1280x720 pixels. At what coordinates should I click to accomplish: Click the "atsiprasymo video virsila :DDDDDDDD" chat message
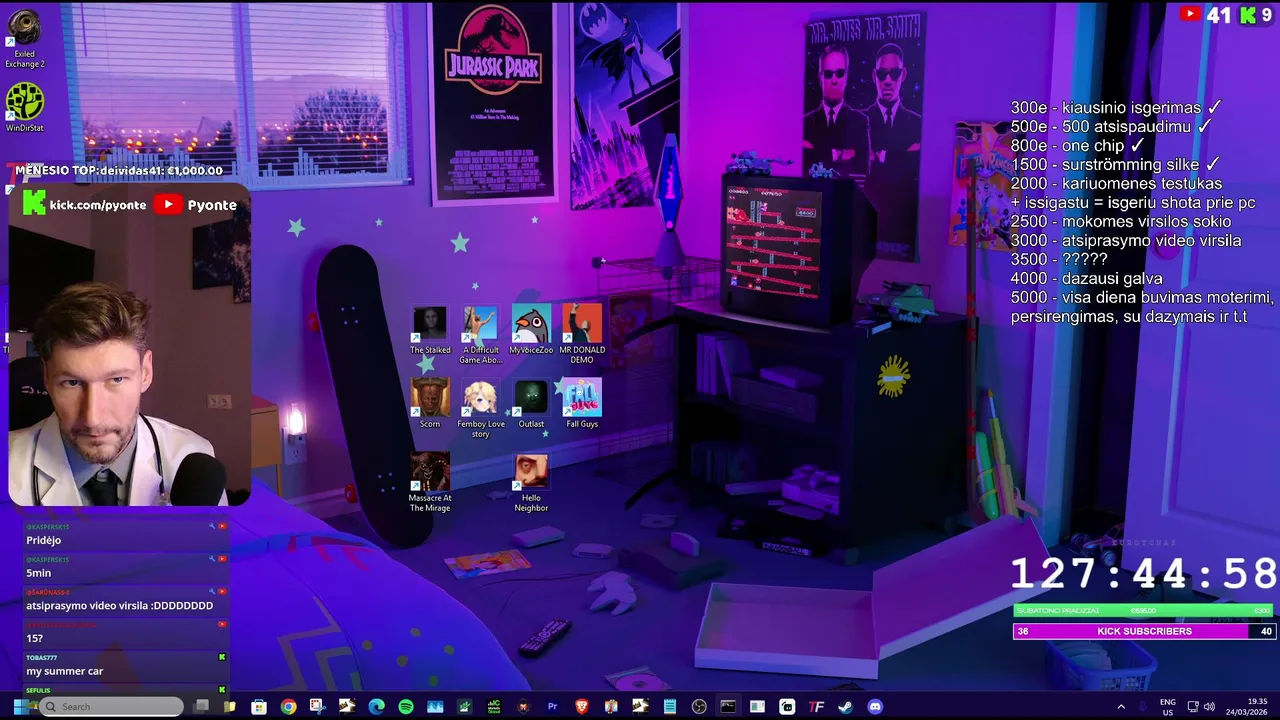point(120,605)
